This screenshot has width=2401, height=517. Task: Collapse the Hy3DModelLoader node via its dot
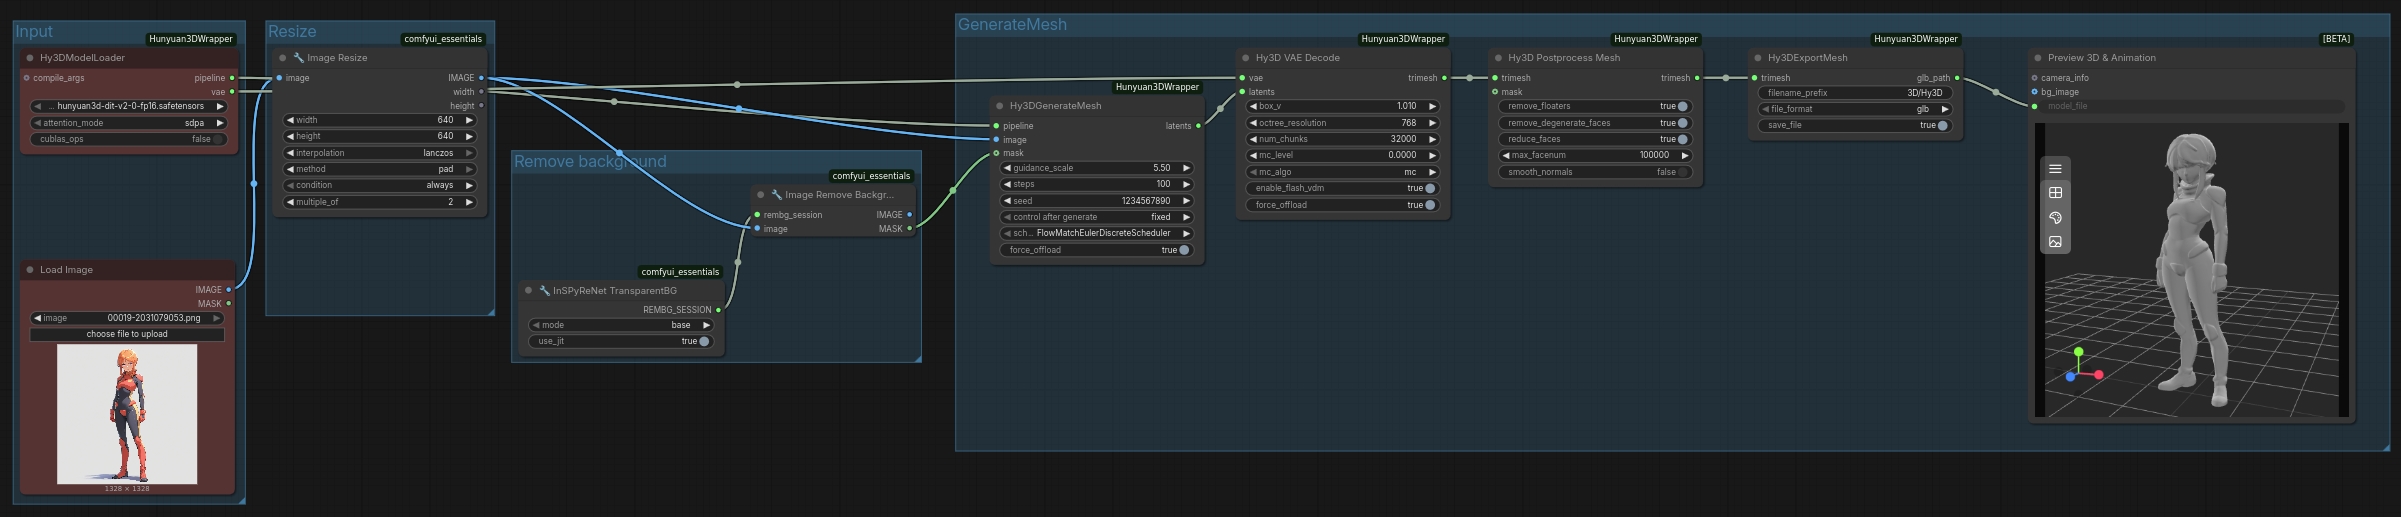(x=30, y=58)
